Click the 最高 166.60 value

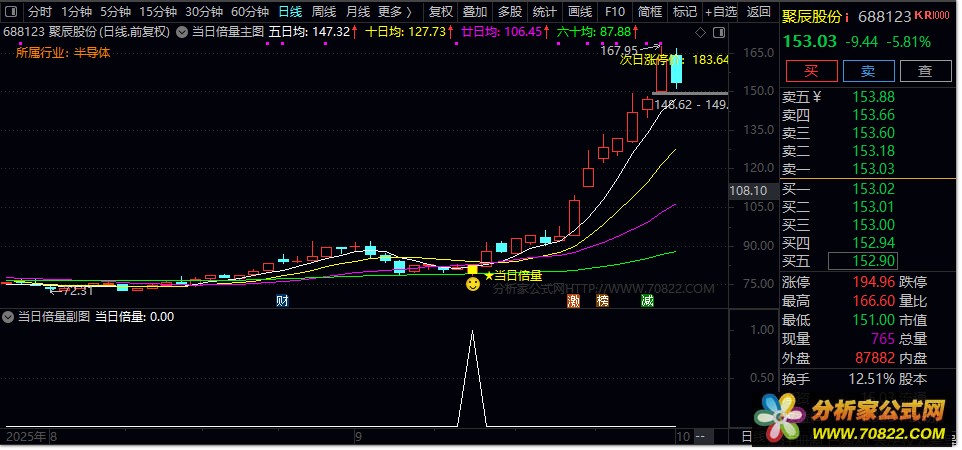point(874,301)
